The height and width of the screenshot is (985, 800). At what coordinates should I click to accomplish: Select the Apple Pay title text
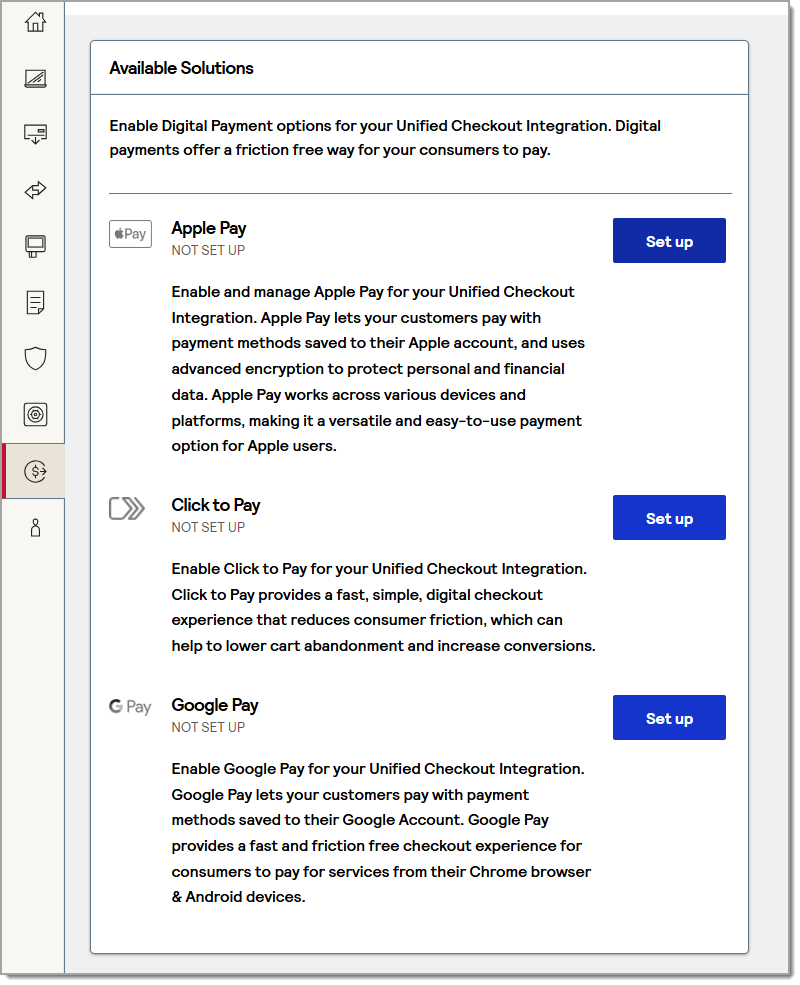208,228
